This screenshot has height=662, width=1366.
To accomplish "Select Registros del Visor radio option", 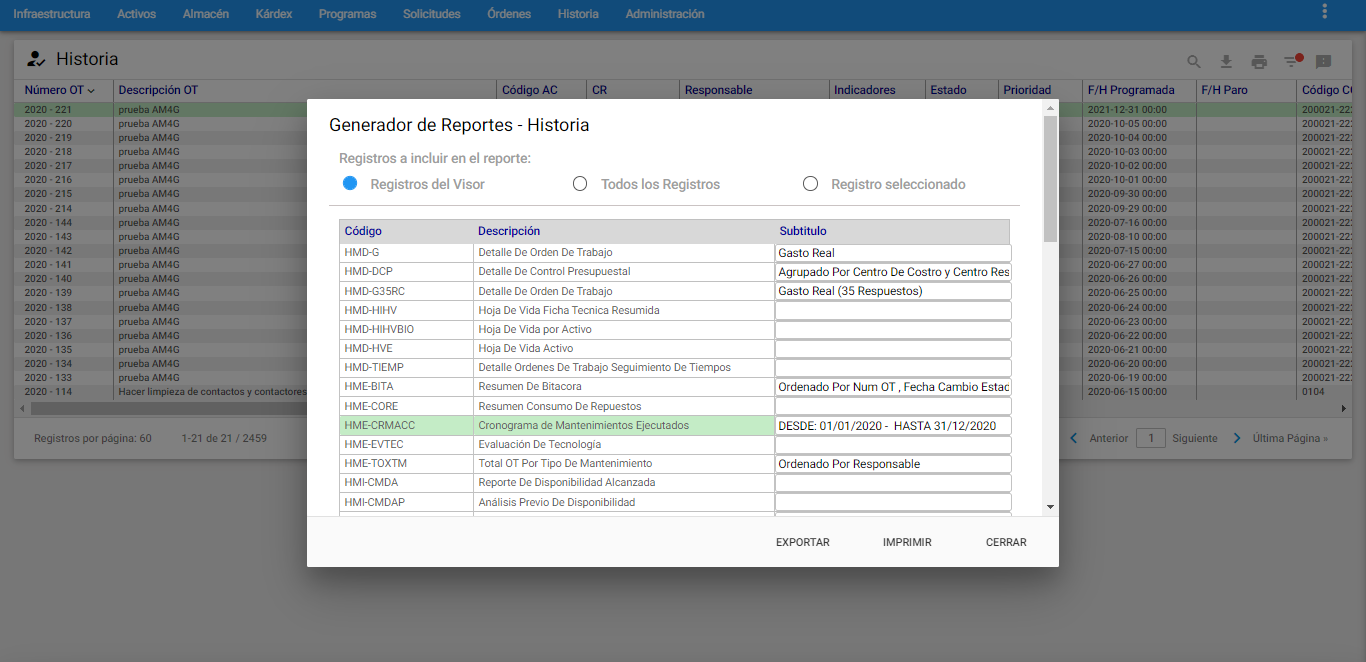I will tap(350, 184).
